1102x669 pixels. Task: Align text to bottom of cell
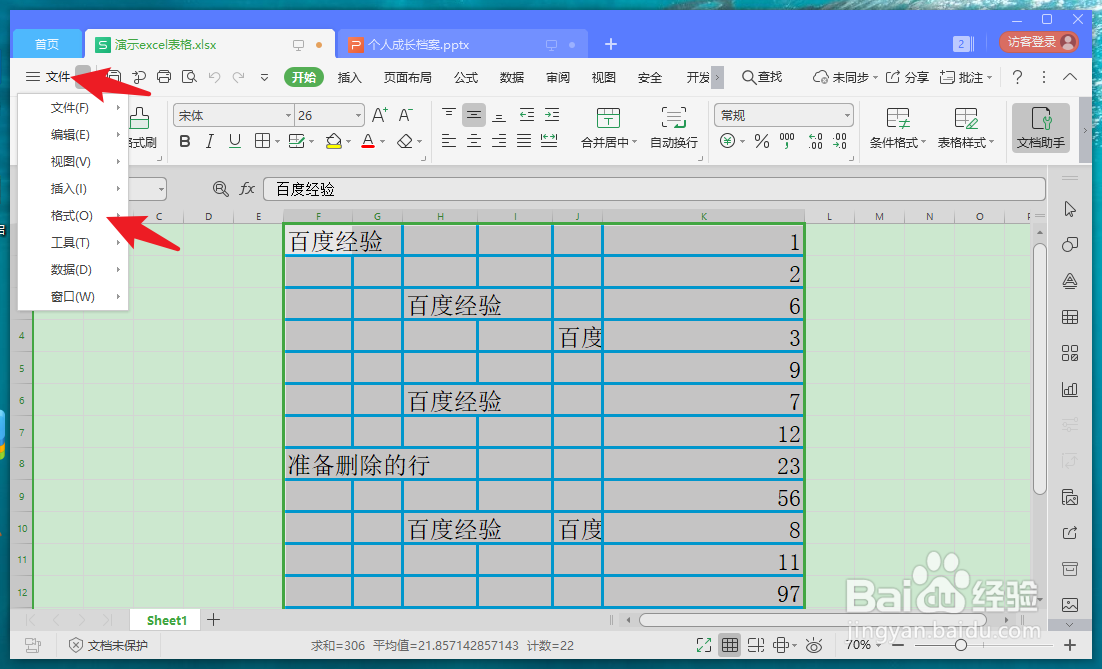[x=499, y=115]
